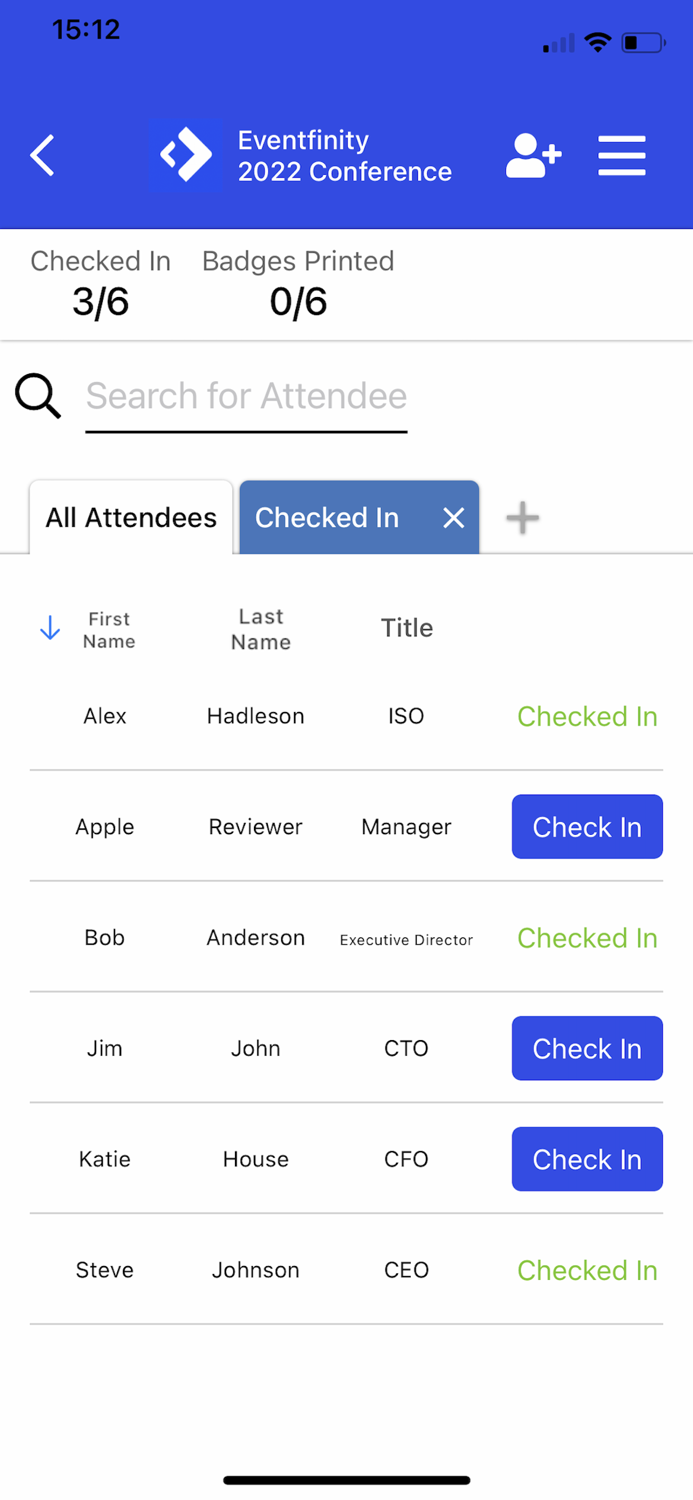This screenshot has height=1500, width=693.
Task: Add a new filter tab with the plus icon
Action: pyautogui.click(x=521, y=517)
